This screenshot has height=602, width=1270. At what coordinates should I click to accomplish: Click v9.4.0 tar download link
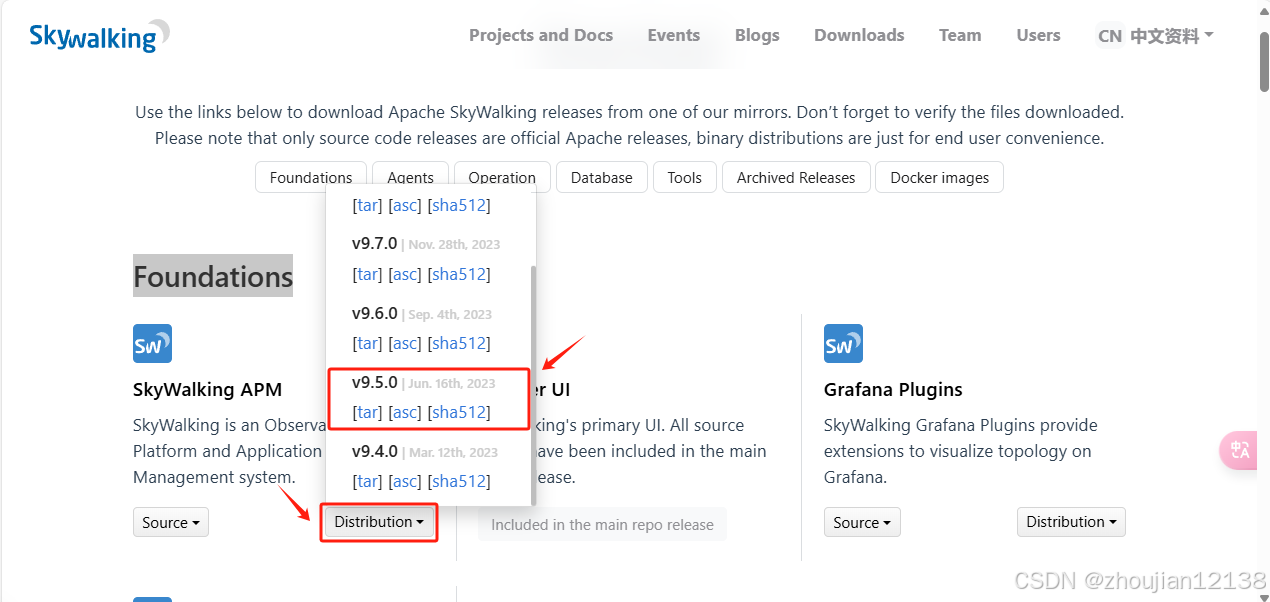point(368,481)
